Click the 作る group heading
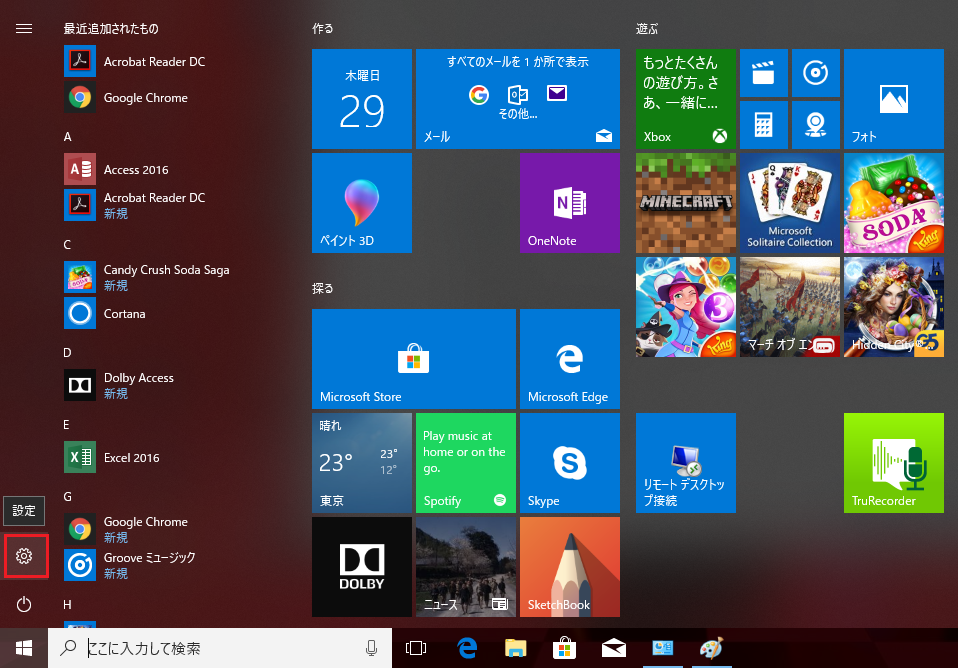The height and width of the screenshot is (668, 958). tap(323, 29)
